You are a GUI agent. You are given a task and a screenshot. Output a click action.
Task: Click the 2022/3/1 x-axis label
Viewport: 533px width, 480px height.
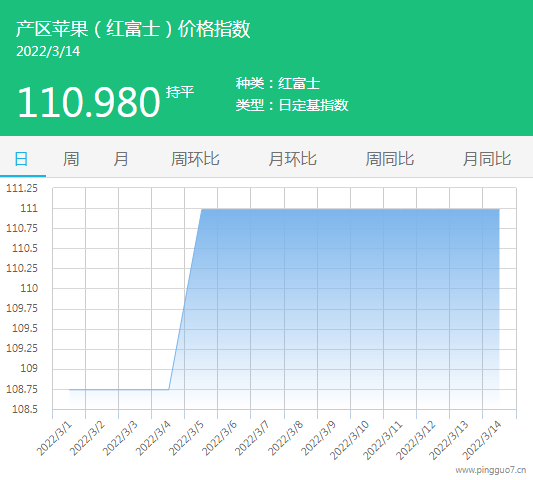[x=54, y=438]
